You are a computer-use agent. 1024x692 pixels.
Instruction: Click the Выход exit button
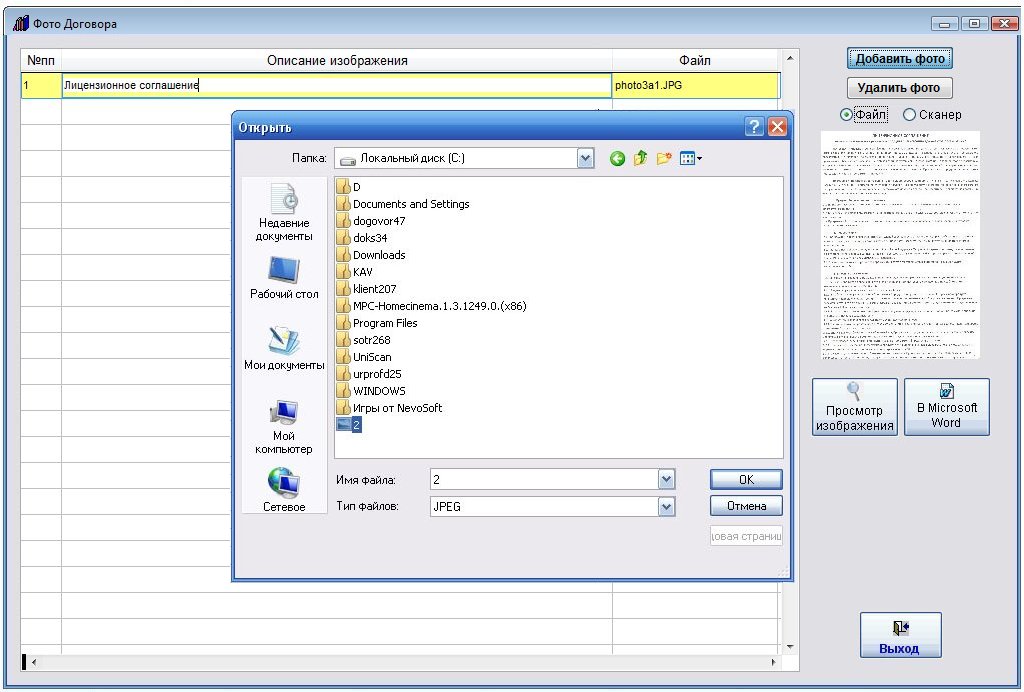pyautogui.click(x=900, y=635)
